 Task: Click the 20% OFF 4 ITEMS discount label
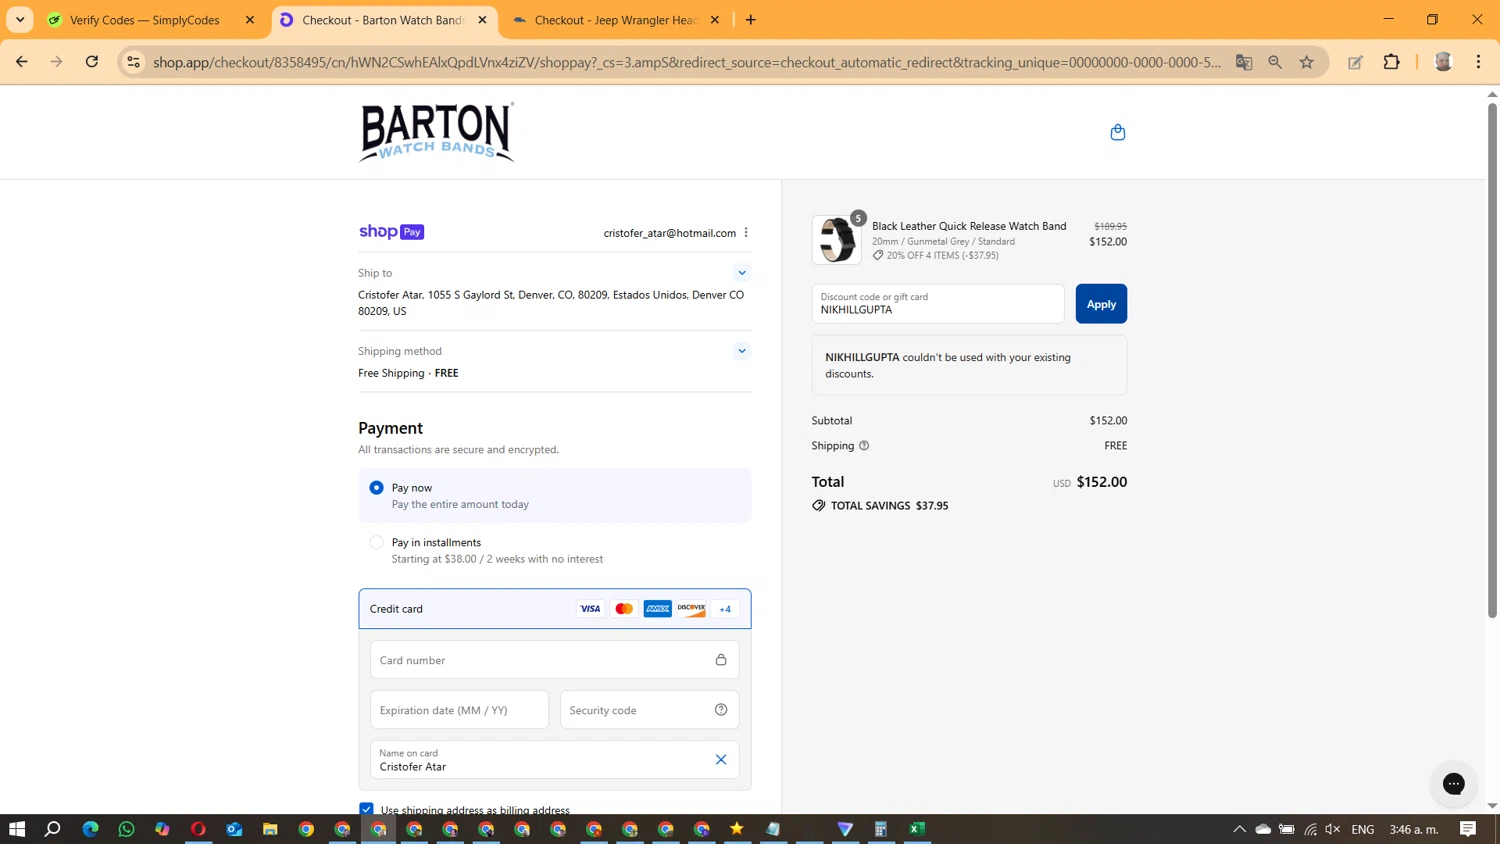coord(942,255)
